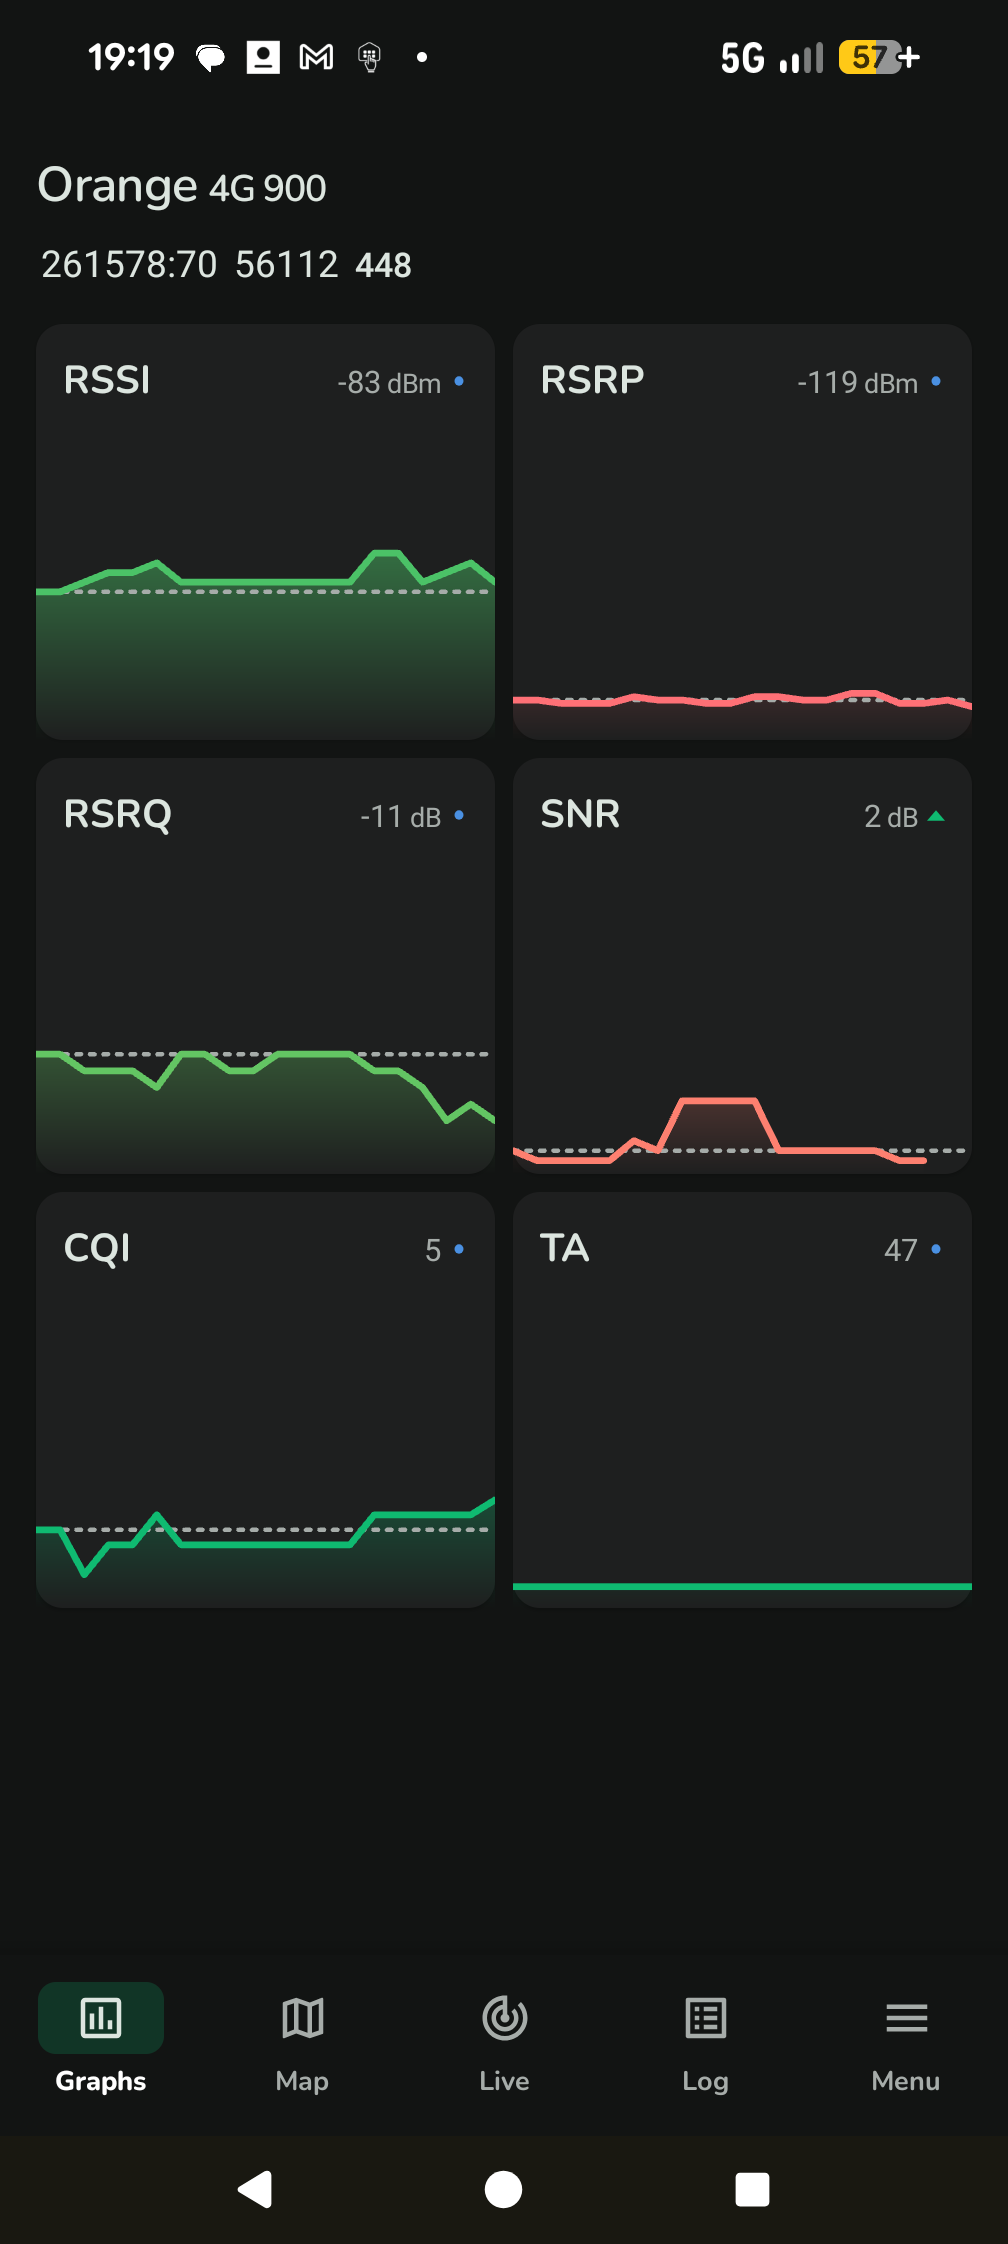The height and width of the screenshot is (2244, 1008).
Task: Tap the battery 57 indicator
Action: pos(870,58)
